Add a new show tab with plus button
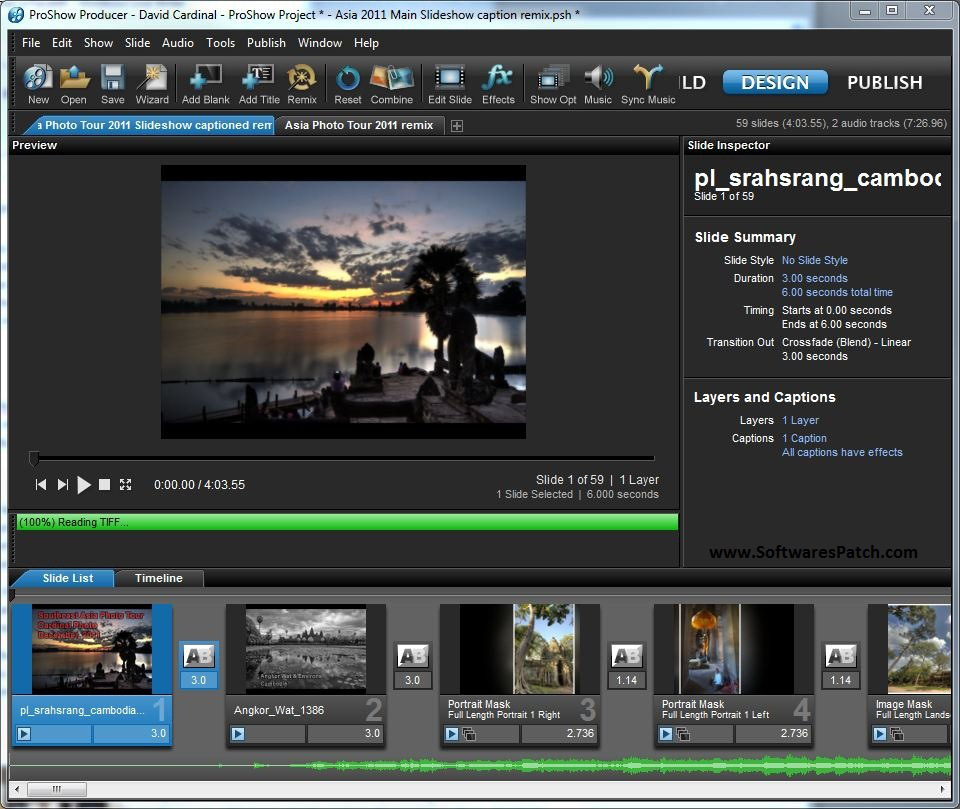Screen dimensions: 960x809 pyautogui.click(x=457, y=126)
